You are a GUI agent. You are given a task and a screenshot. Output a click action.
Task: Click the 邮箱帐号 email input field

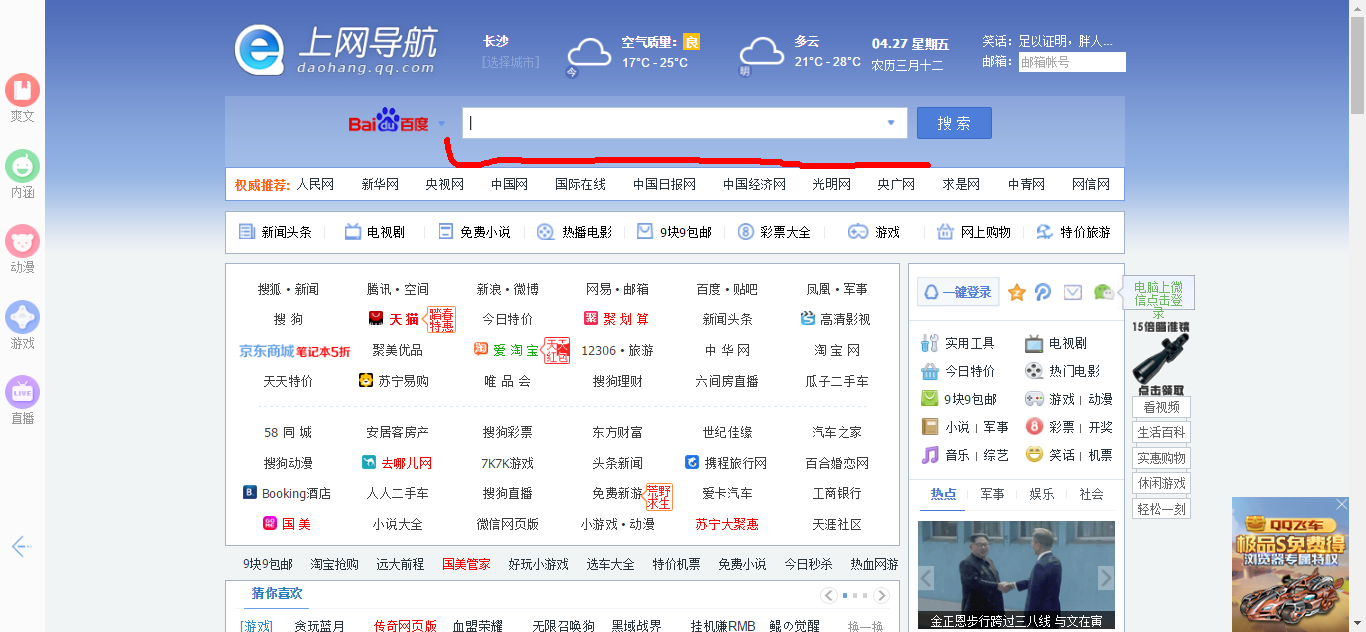[1072, 62]
